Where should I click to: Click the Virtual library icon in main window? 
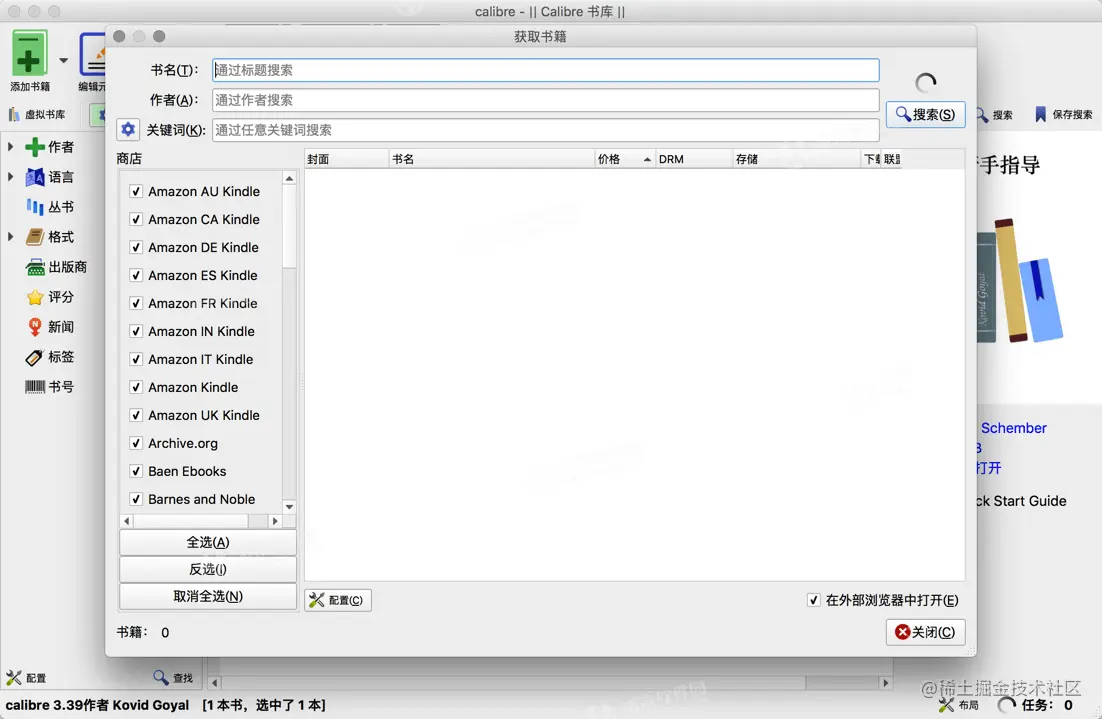click(13, 114)
